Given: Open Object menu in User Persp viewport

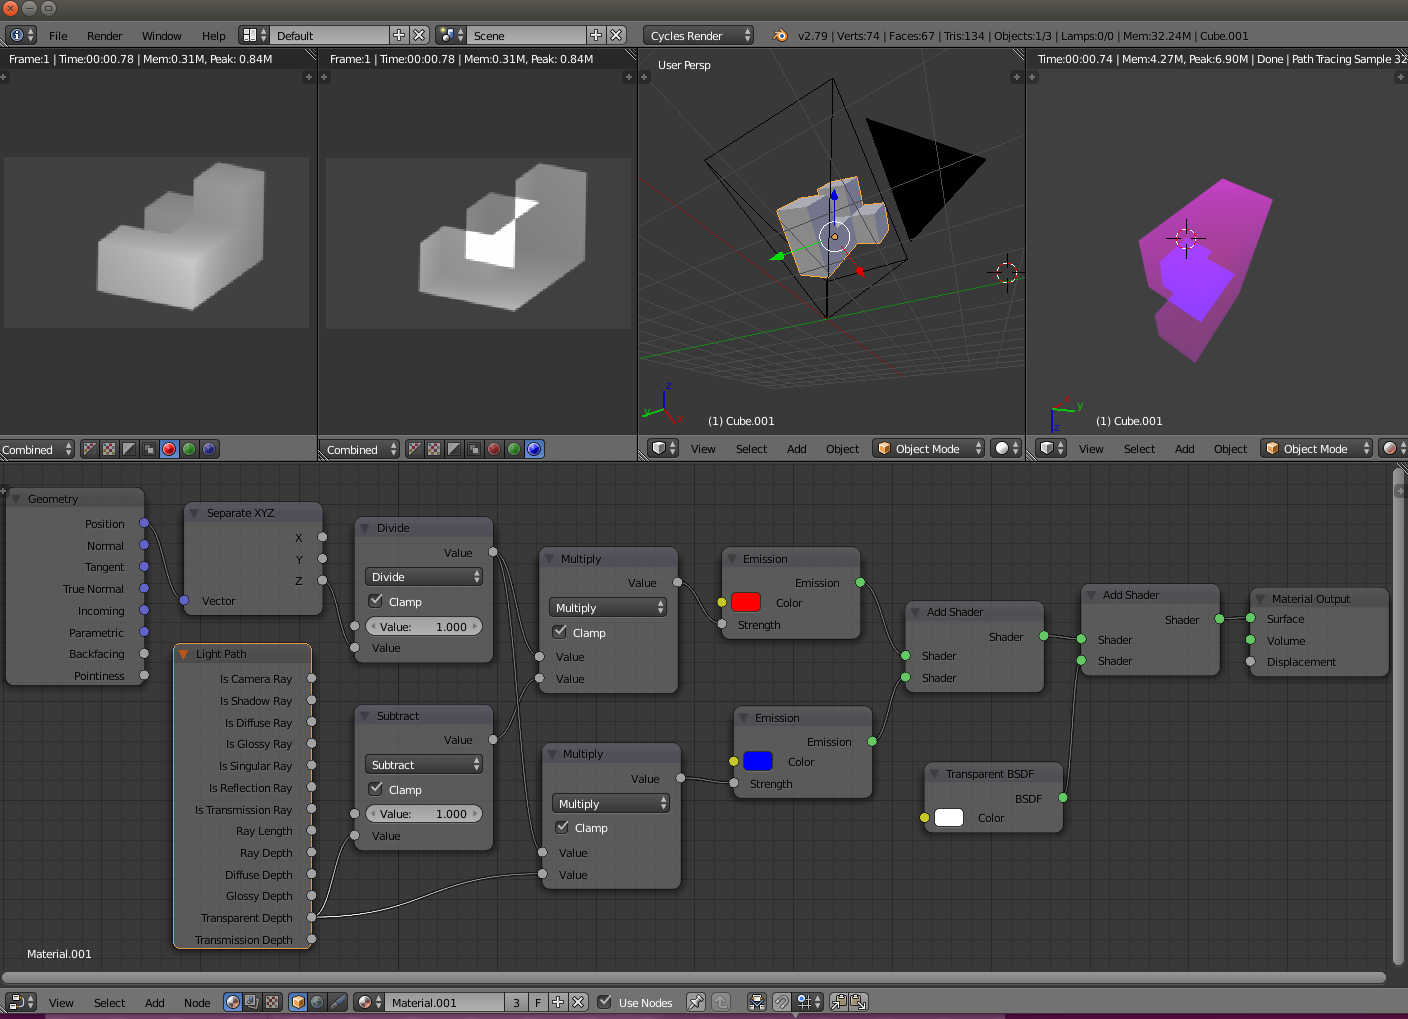Looking at the screenshot, I should pyautogui.click(x=842, y=448).
